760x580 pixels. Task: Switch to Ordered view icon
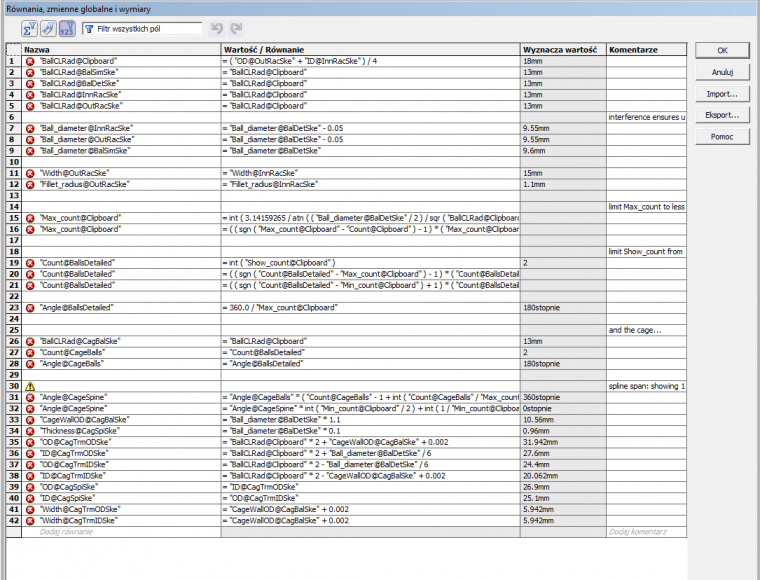(x=67, y=29)
